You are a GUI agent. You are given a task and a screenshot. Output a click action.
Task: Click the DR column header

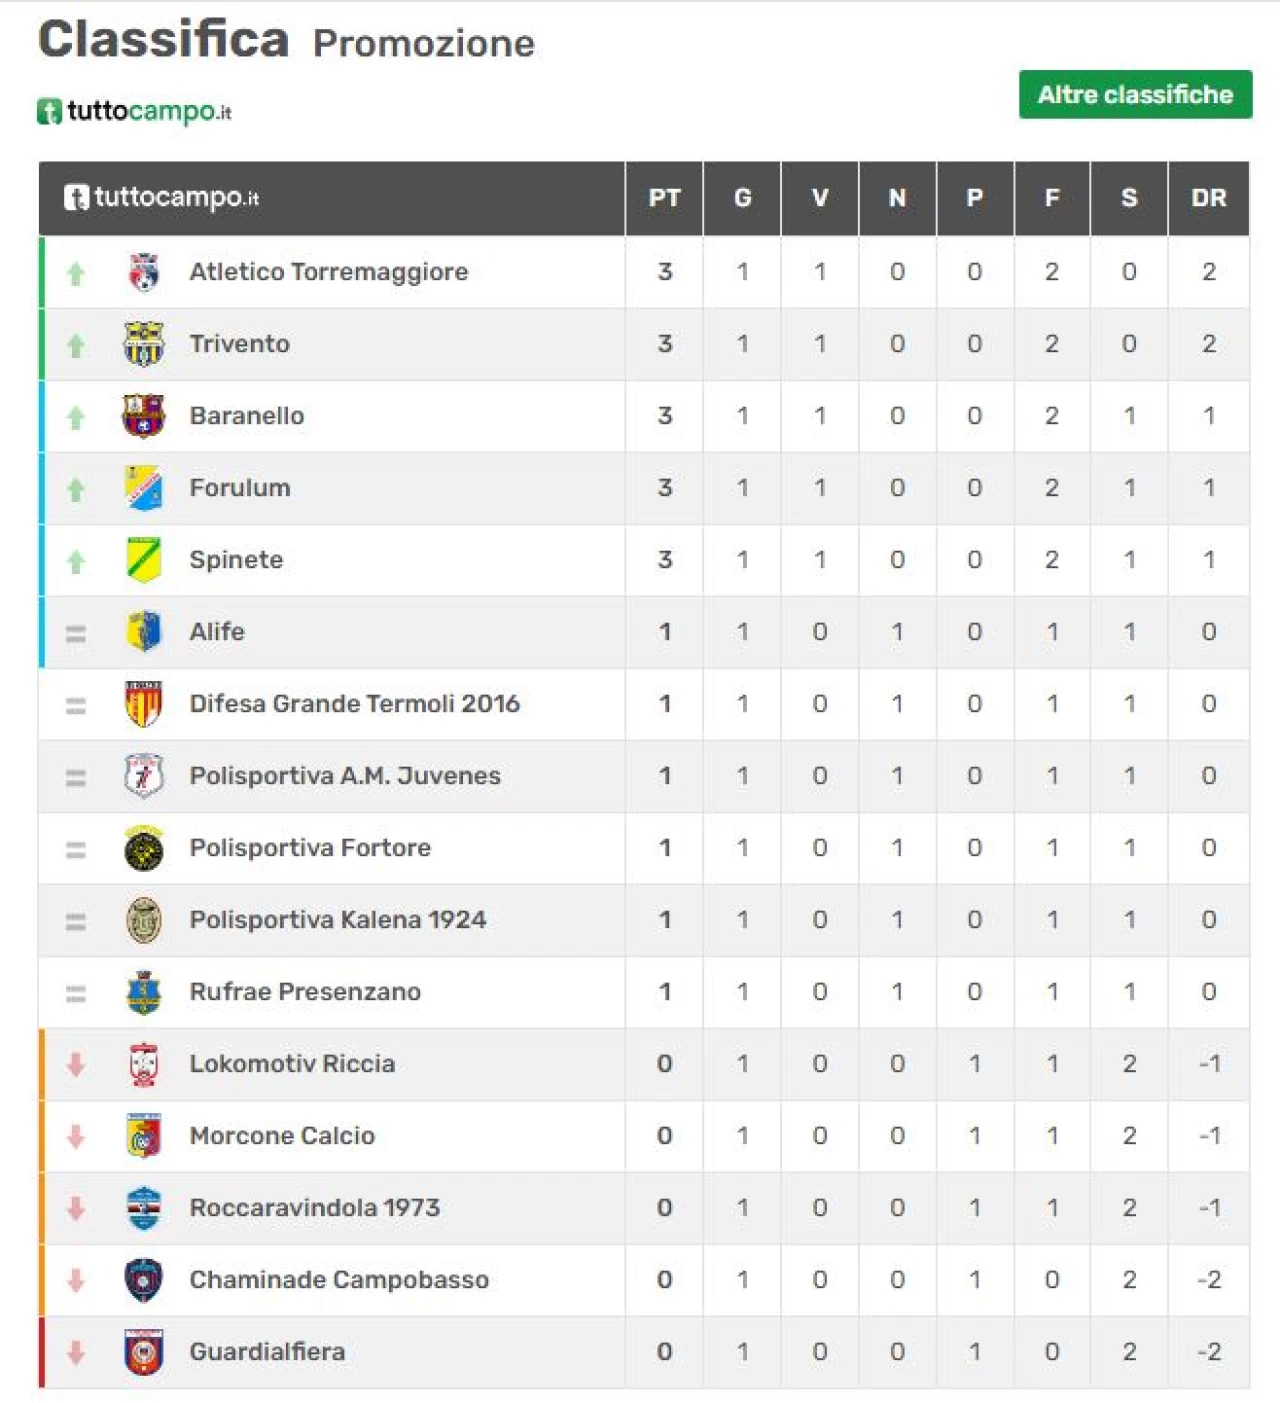tap(1208, 198)
